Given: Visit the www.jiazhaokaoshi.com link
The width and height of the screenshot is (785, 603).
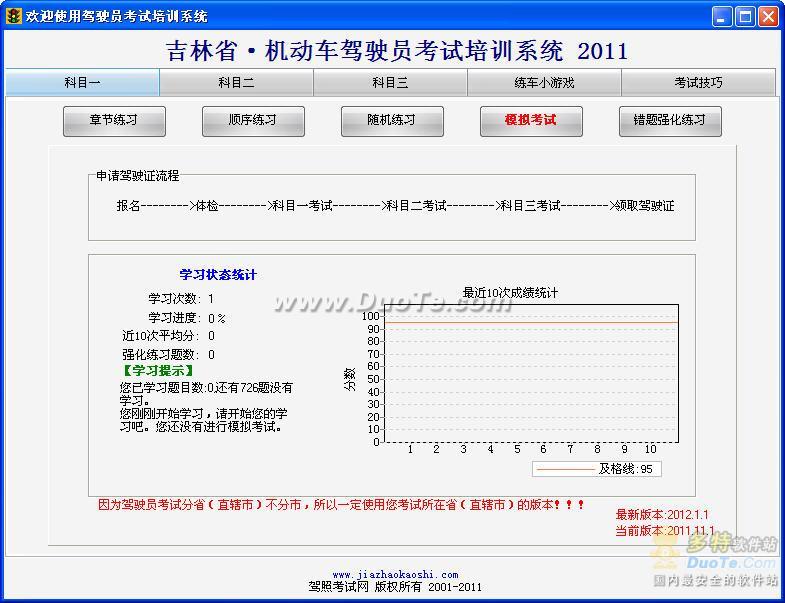Looking at the screenshot, I should pyautogui.click(x=395, y=575).
